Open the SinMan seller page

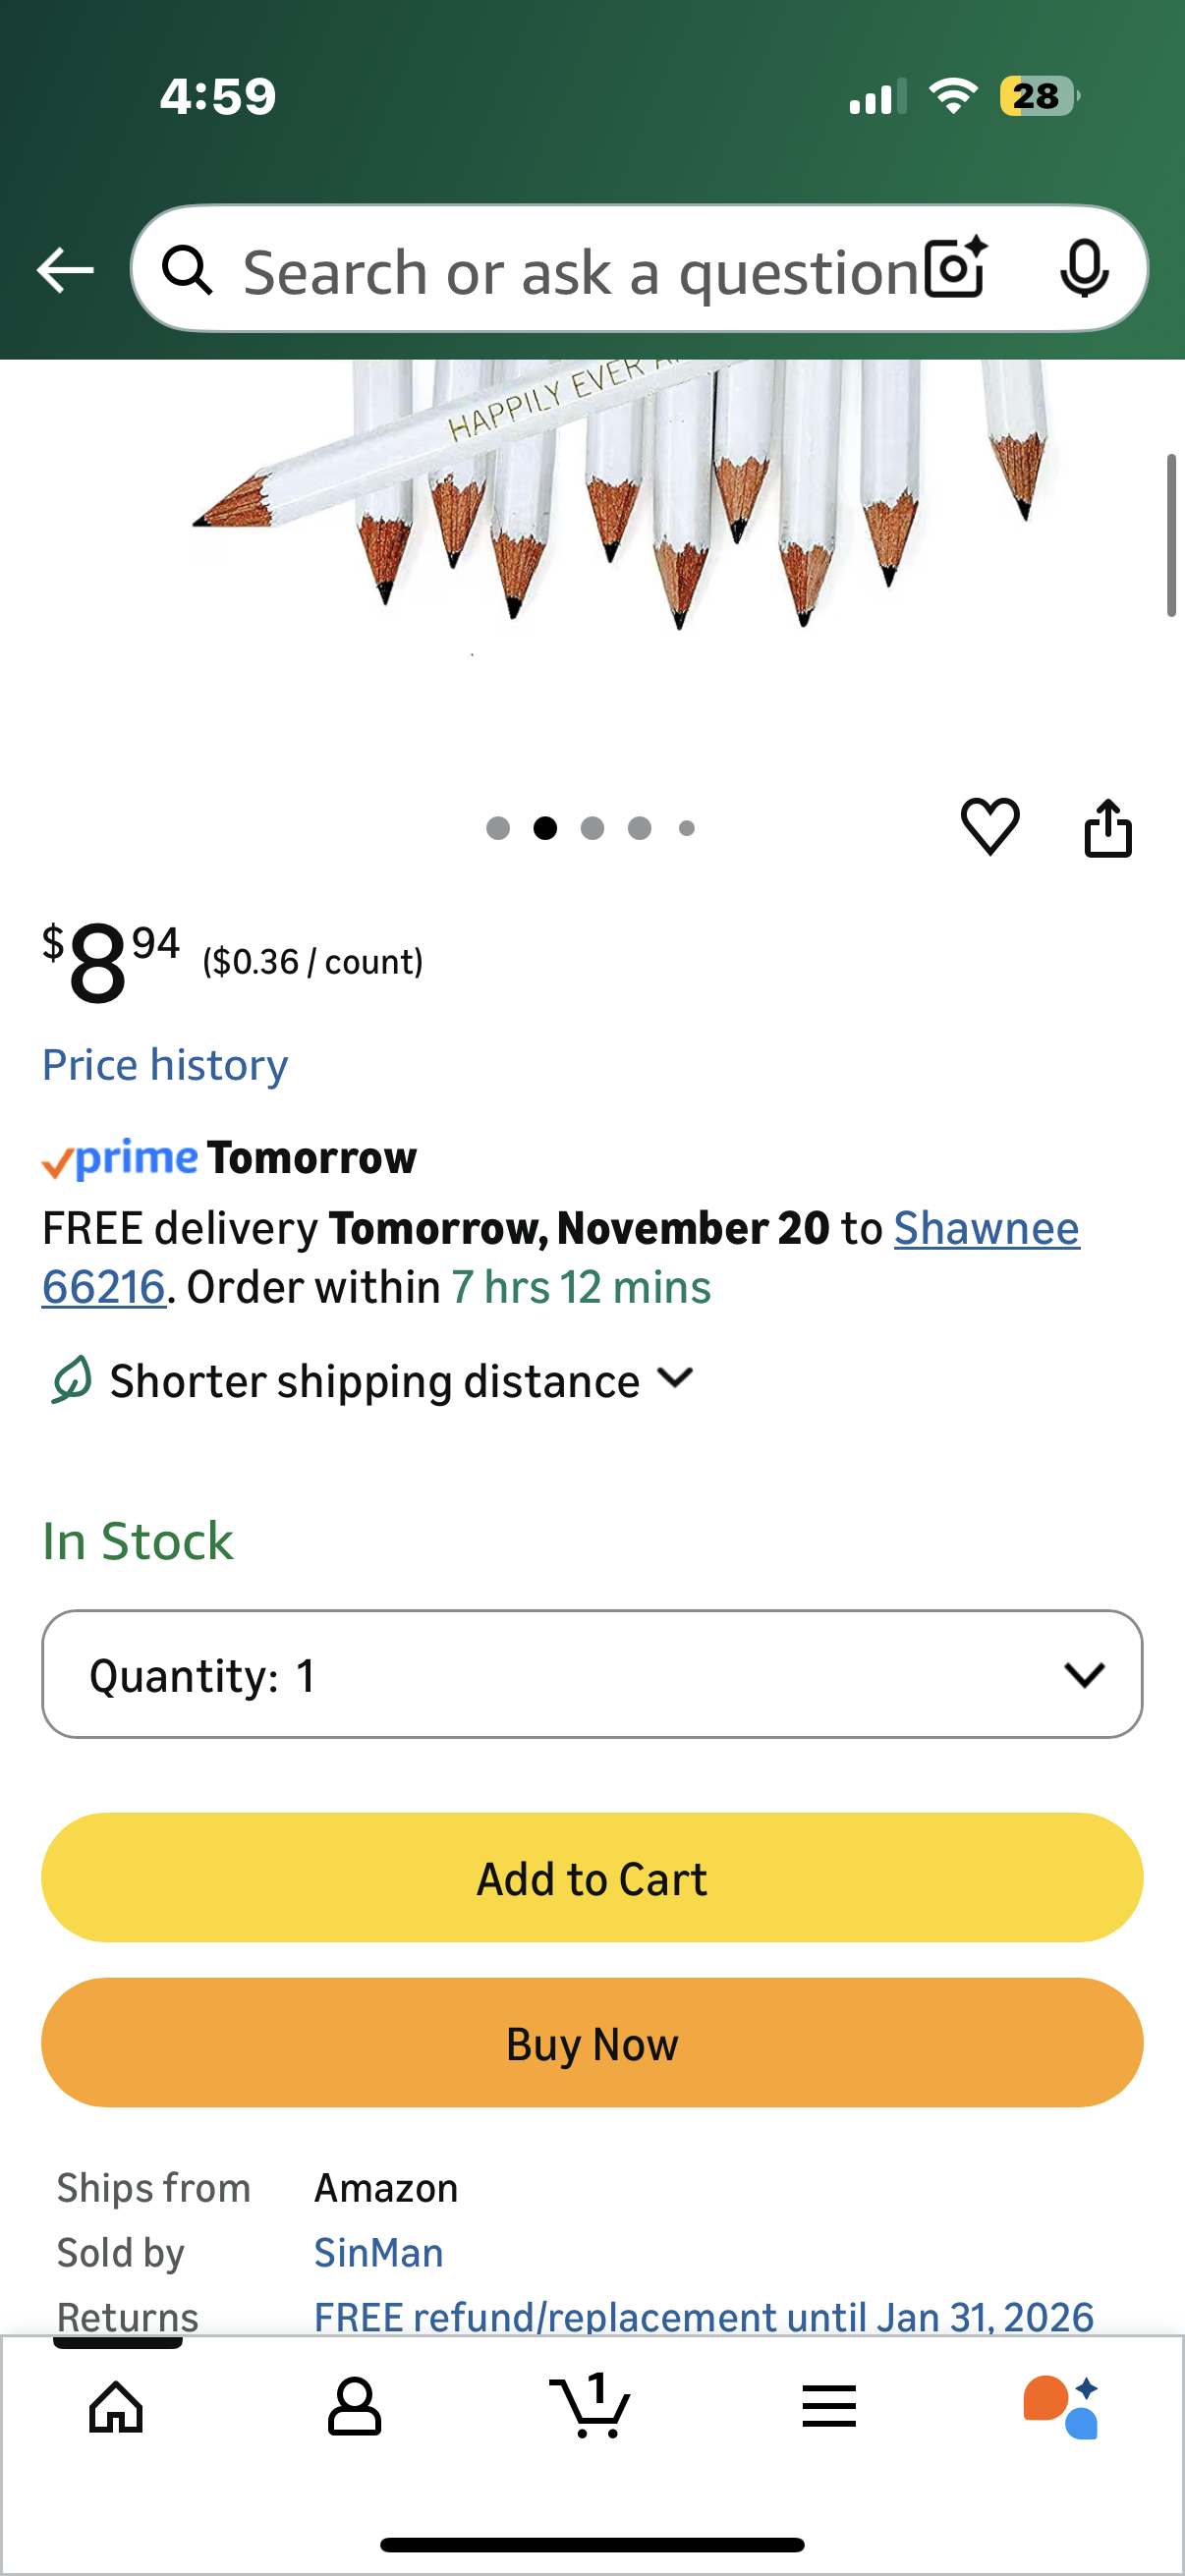coord(379,2252)
